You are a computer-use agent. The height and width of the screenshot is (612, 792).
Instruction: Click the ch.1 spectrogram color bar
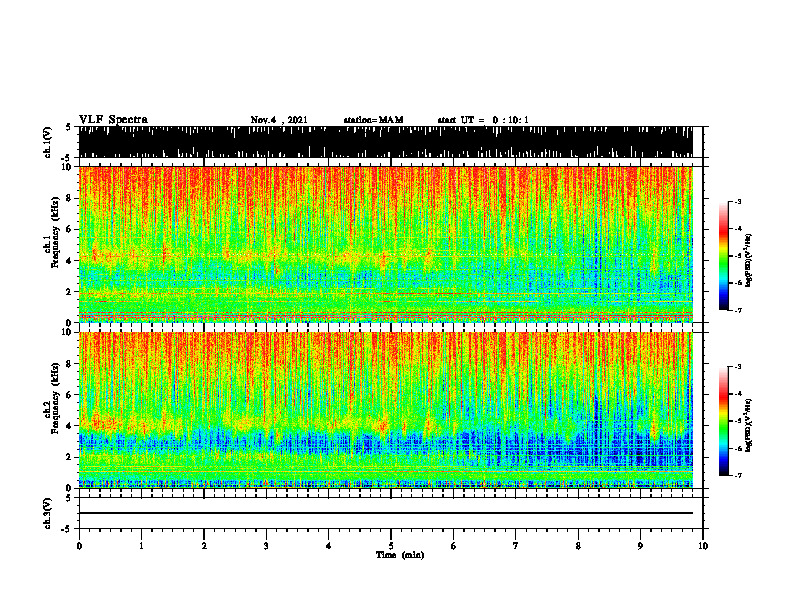coord(723,256)
